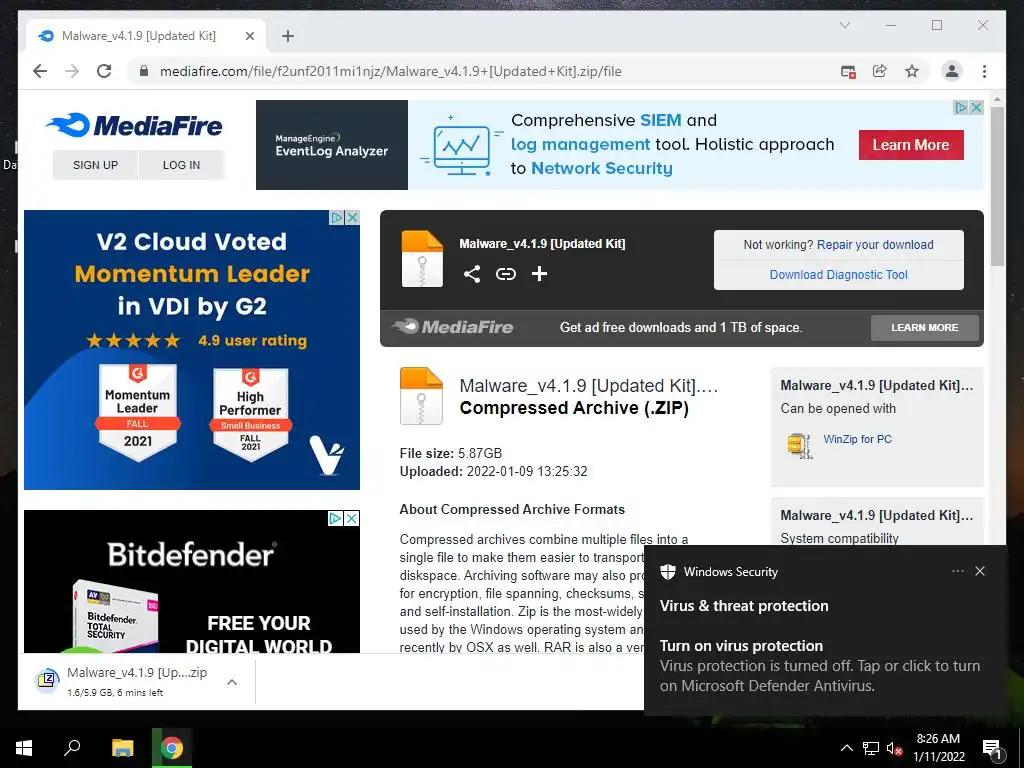Open taskbar search magnifier
Viewport: 1024px width, 768px height.
click(x=72, y=748)
